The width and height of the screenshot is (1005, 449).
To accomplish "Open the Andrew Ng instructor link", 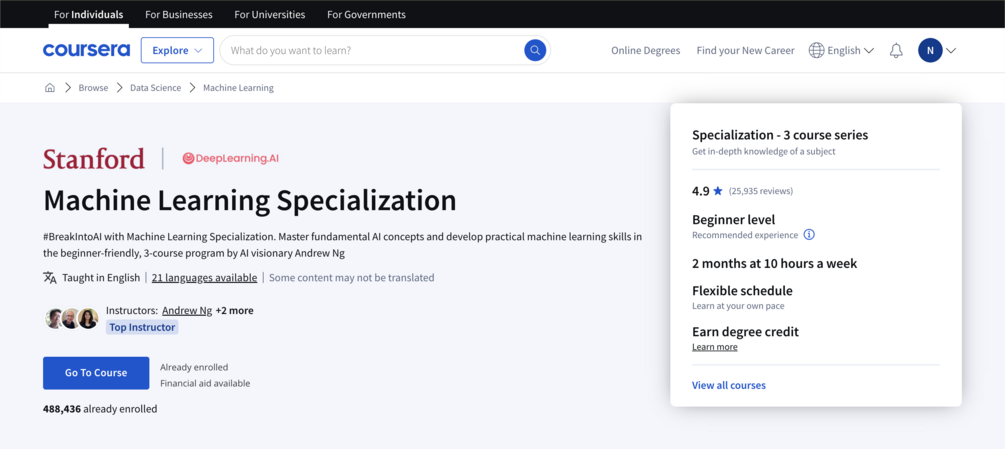I will [x=187, y=311].
